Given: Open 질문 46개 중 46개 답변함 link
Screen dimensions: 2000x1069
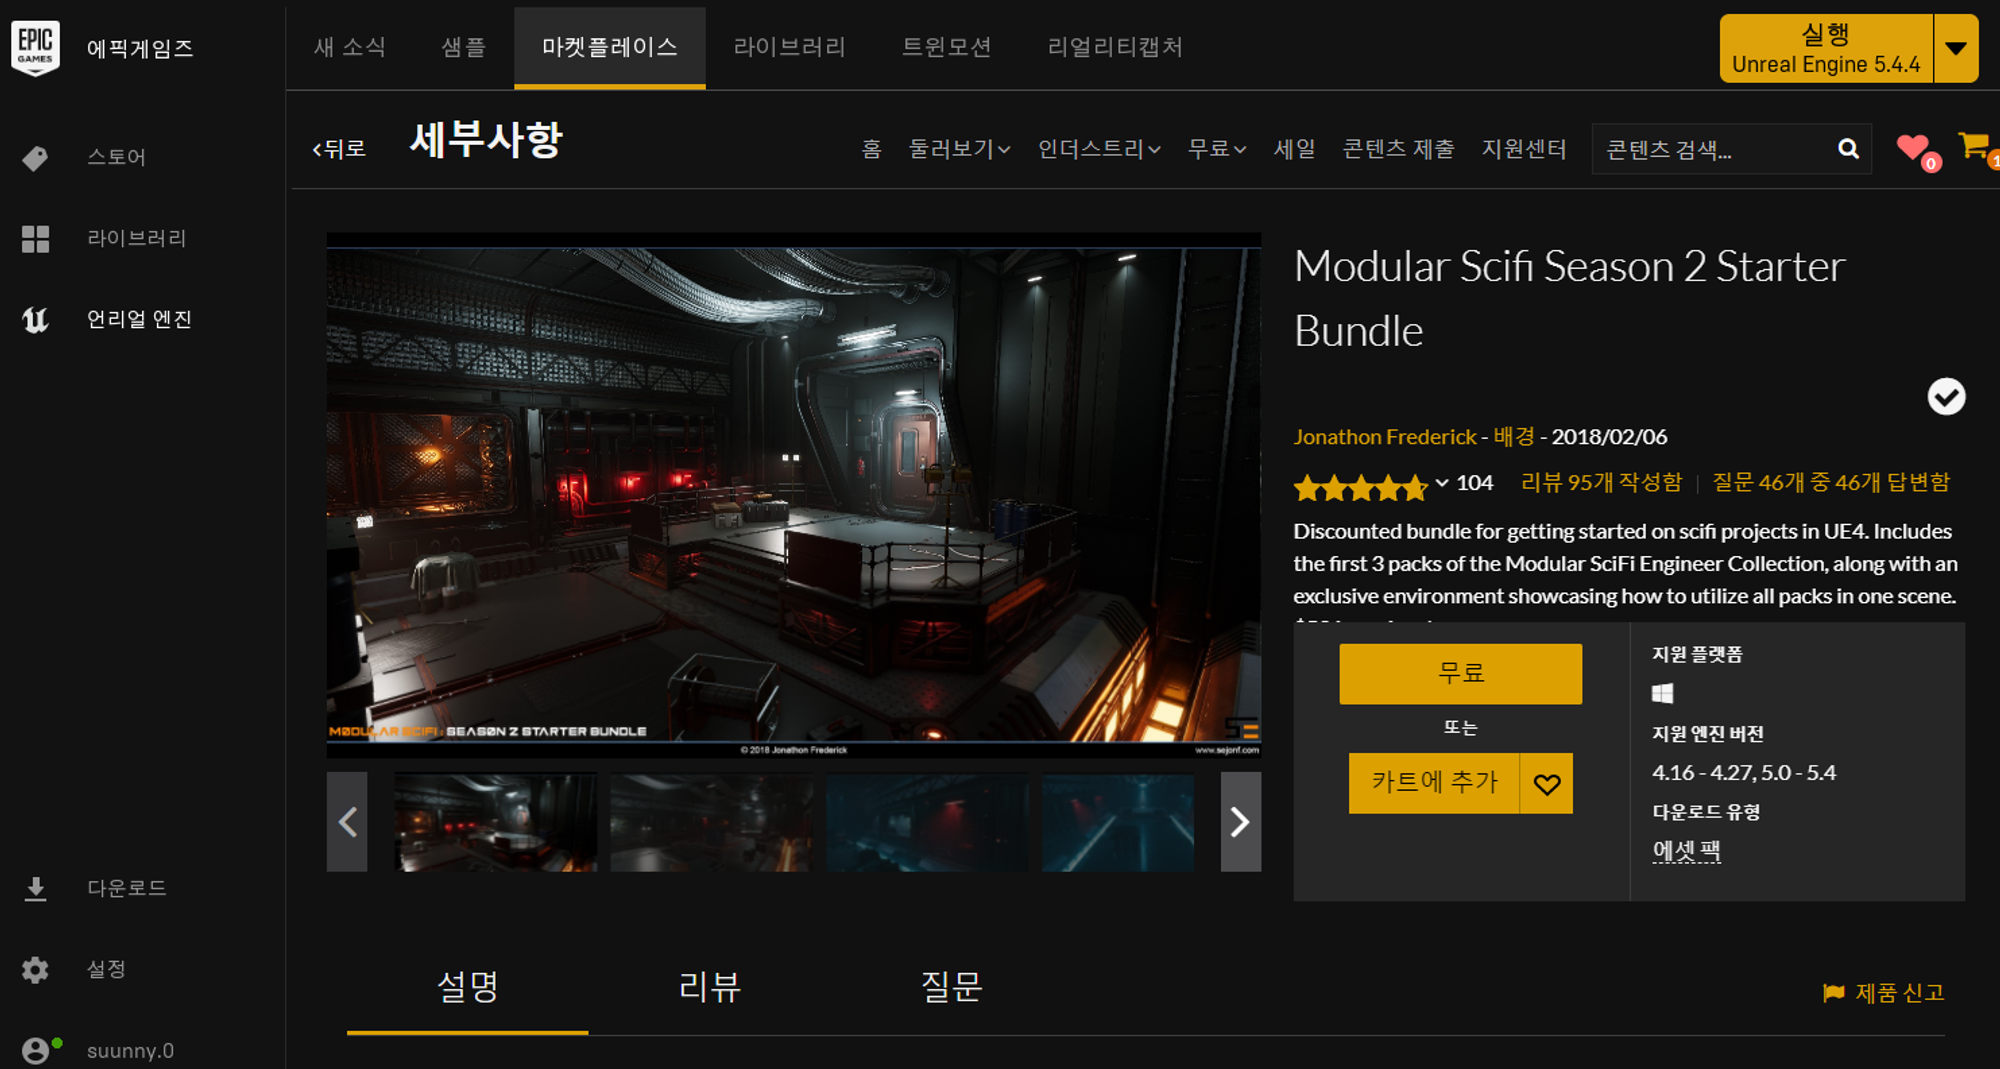Looking at the screenshot, I should point(1831,483).
